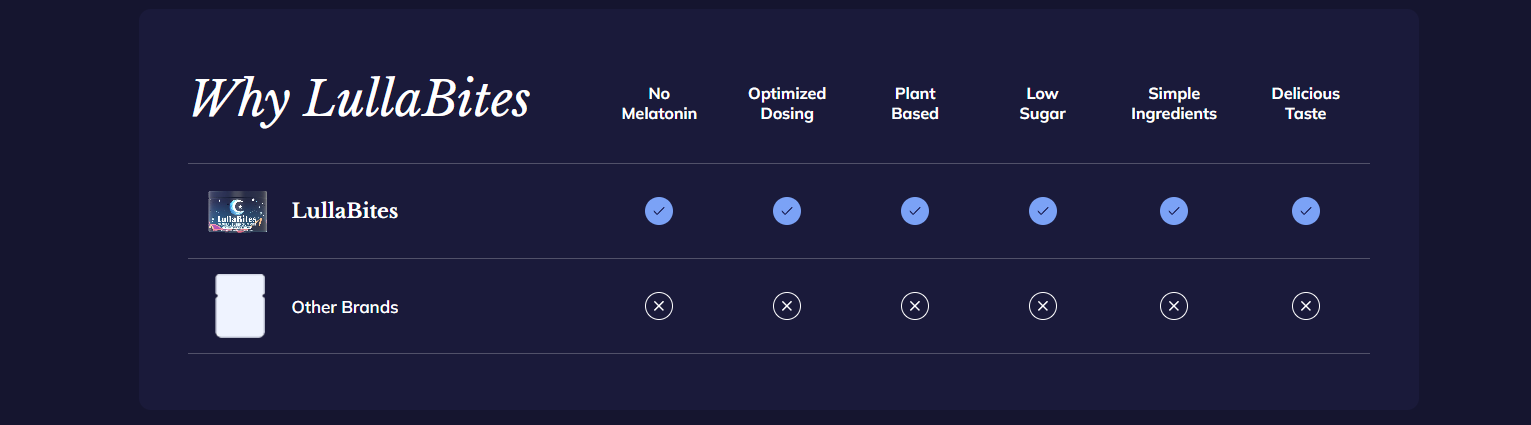The image size is (1531, 425).
Task: Click LullaBites checkmark under Plant Based
Action: pos(915,211)
